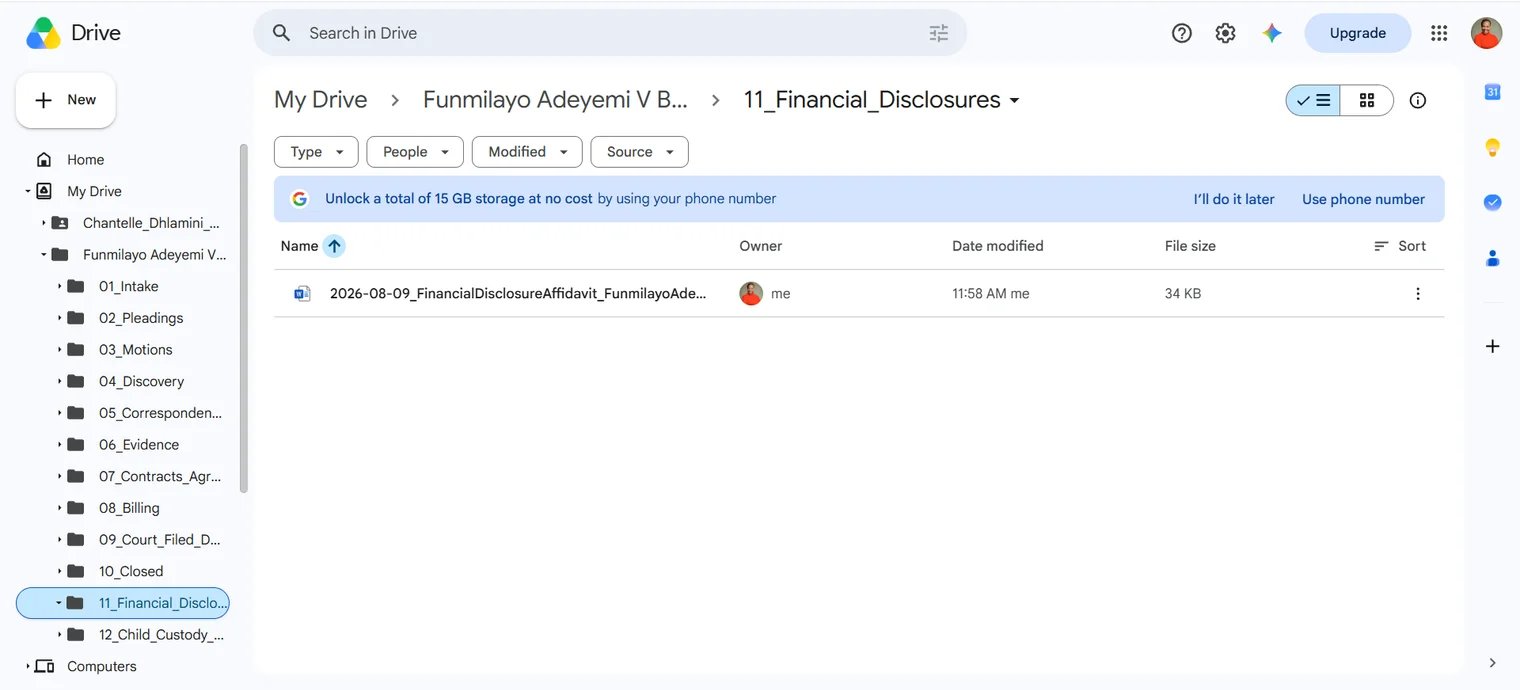This screenshot has height=690, width=1520.
Task: Launch the Gemini sparkle icon
Action: 1272,33
